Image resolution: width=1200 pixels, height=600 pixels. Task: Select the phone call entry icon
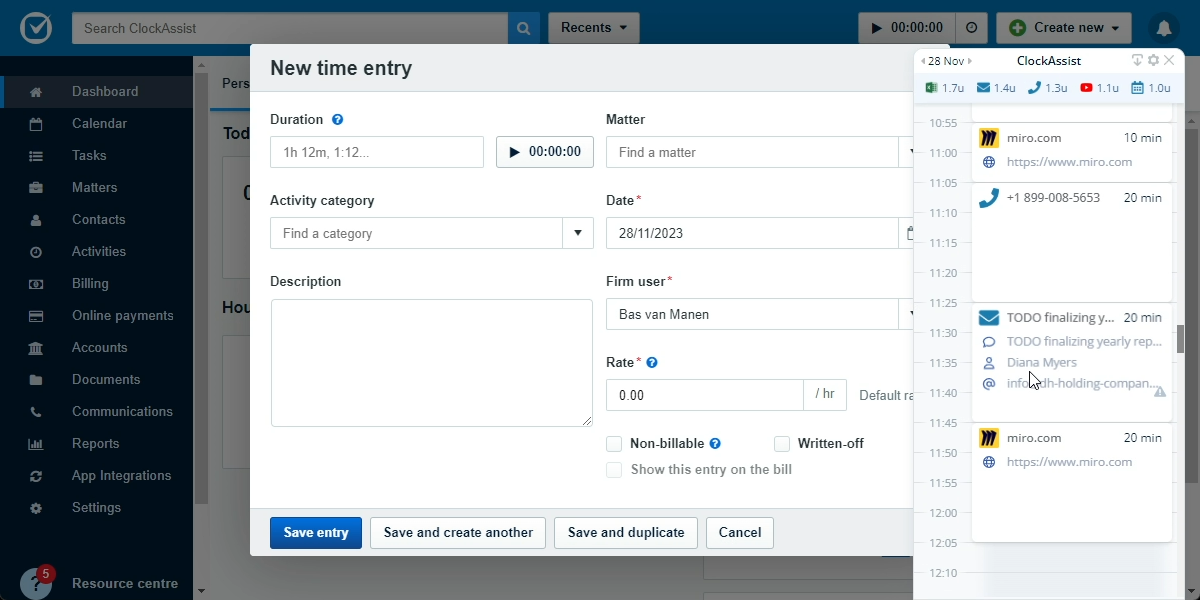[989, 197]
